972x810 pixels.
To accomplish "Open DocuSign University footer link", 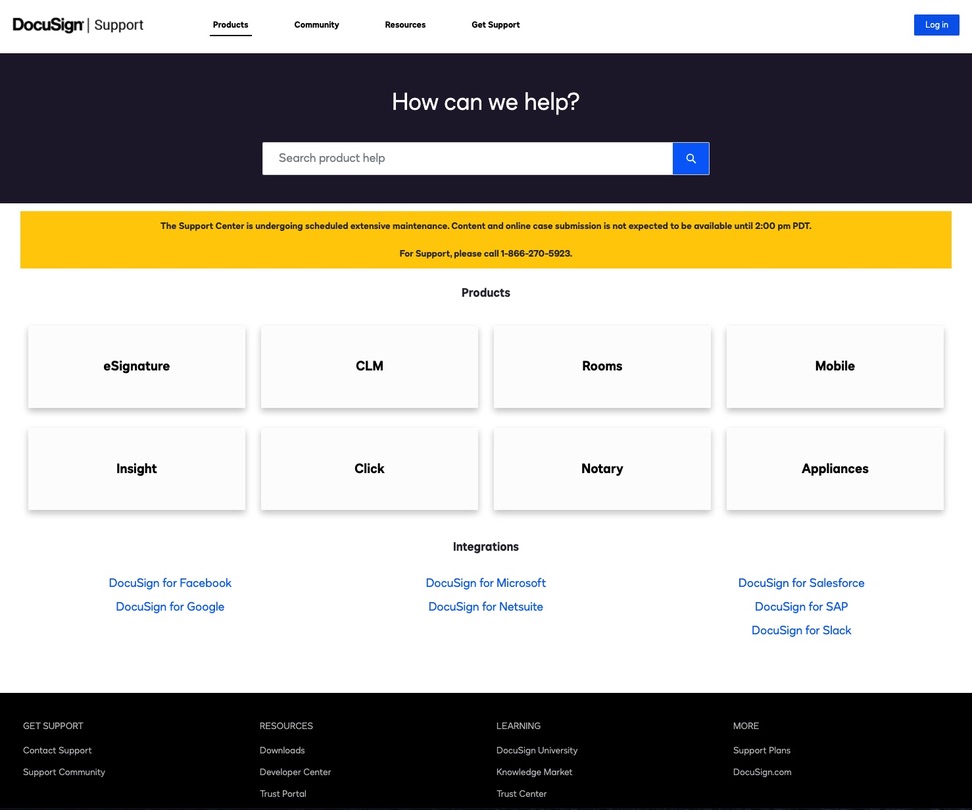I will point(537,751).
